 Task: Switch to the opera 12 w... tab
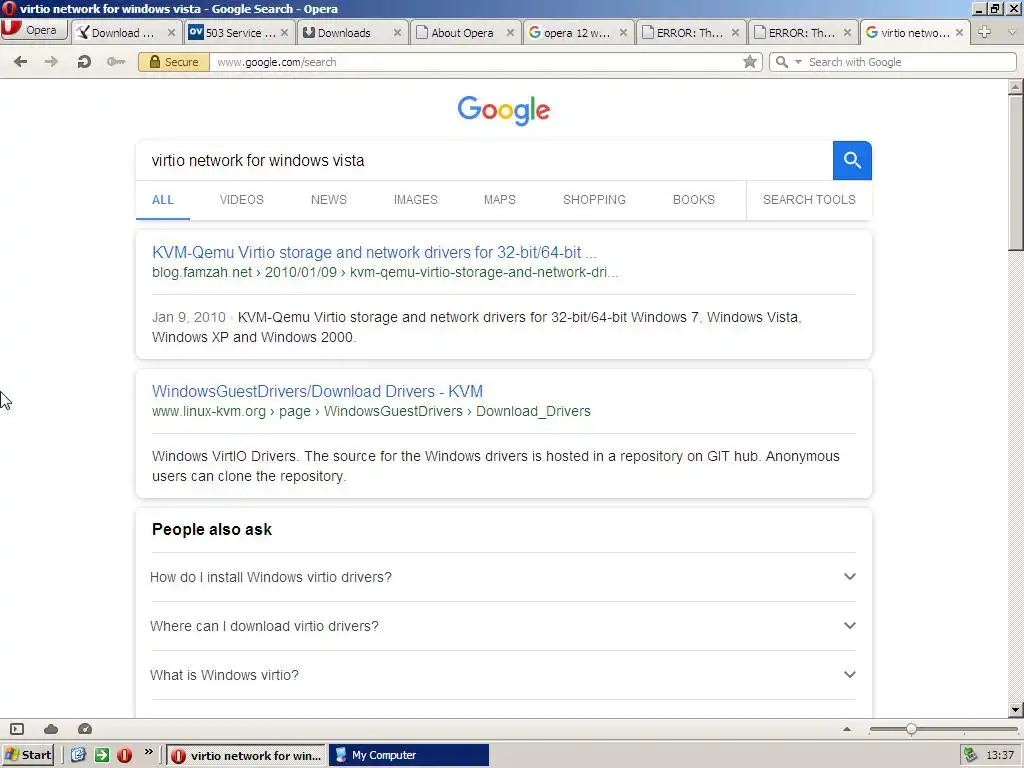tap(577, 33)
